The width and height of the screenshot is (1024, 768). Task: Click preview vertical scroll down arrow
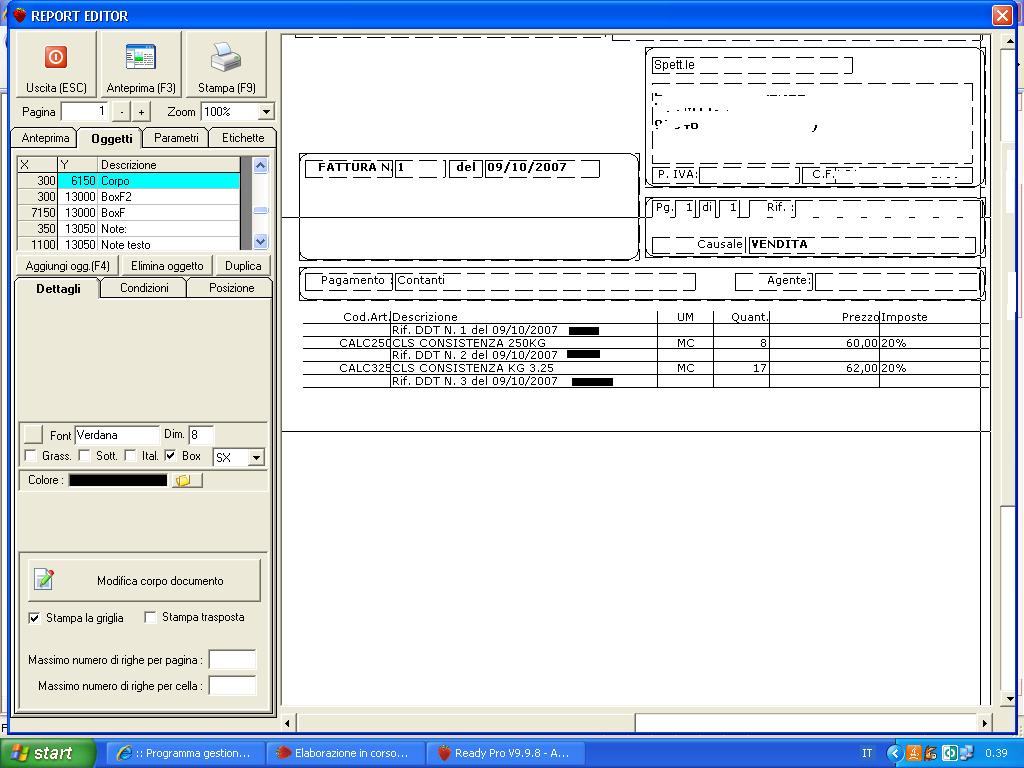(x=1009, y=699)
